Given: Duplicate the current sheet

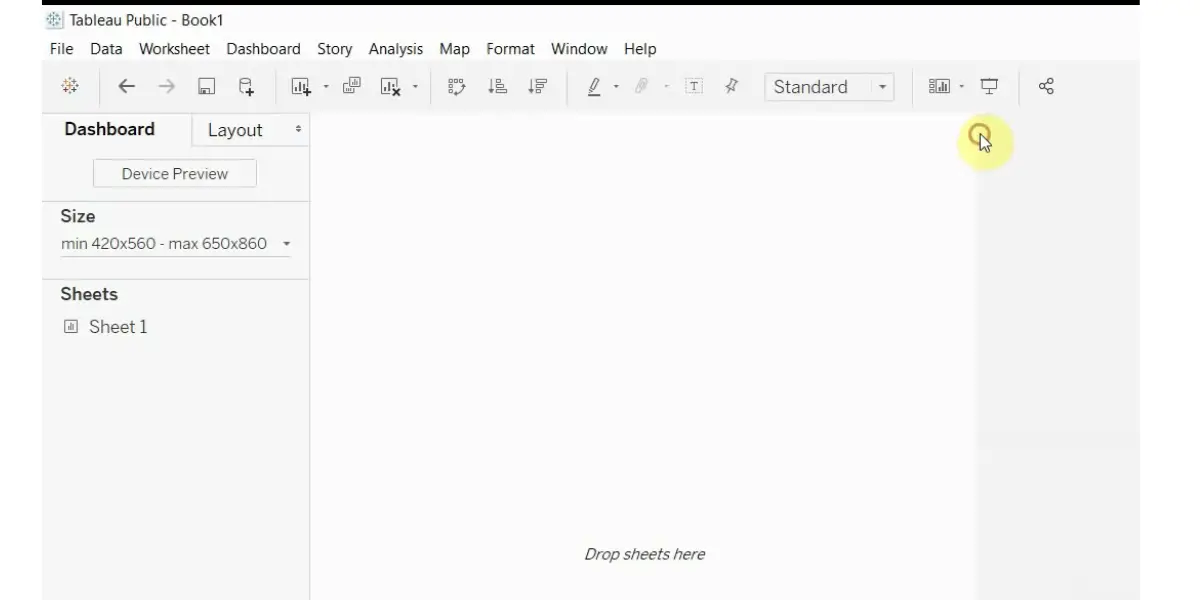Looking at the screenshot, I should pyautogui.click(x=352, y=86).
